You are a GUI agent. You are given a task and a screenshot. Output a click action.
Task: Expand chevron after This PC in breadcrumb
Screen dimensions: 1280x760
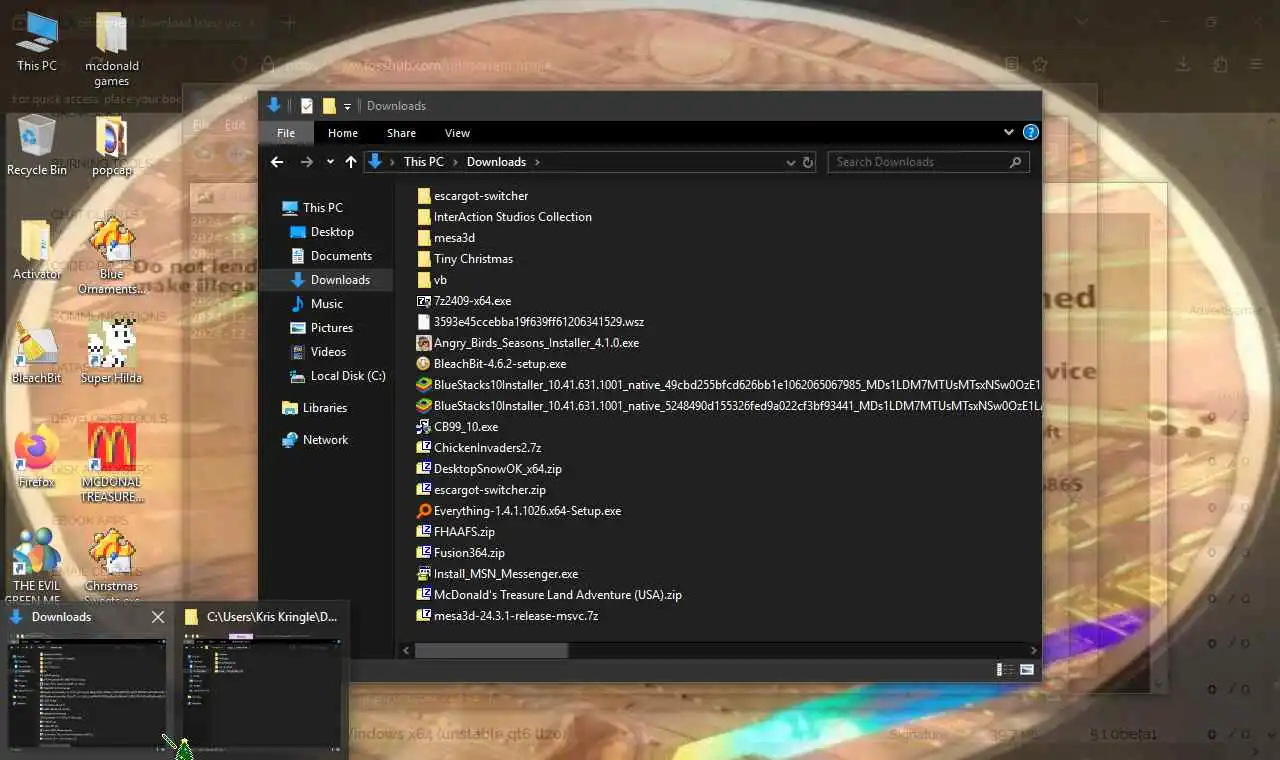455,162
